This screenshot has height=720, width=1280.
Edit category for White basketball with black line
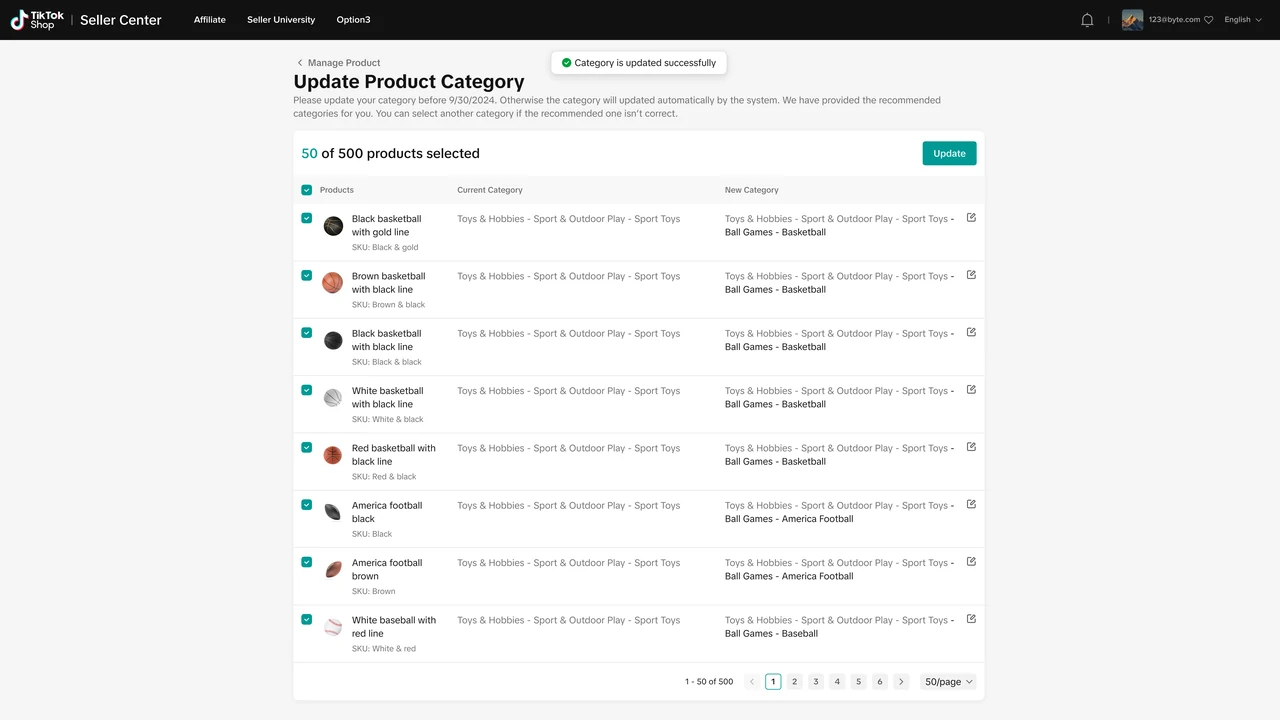971,390
